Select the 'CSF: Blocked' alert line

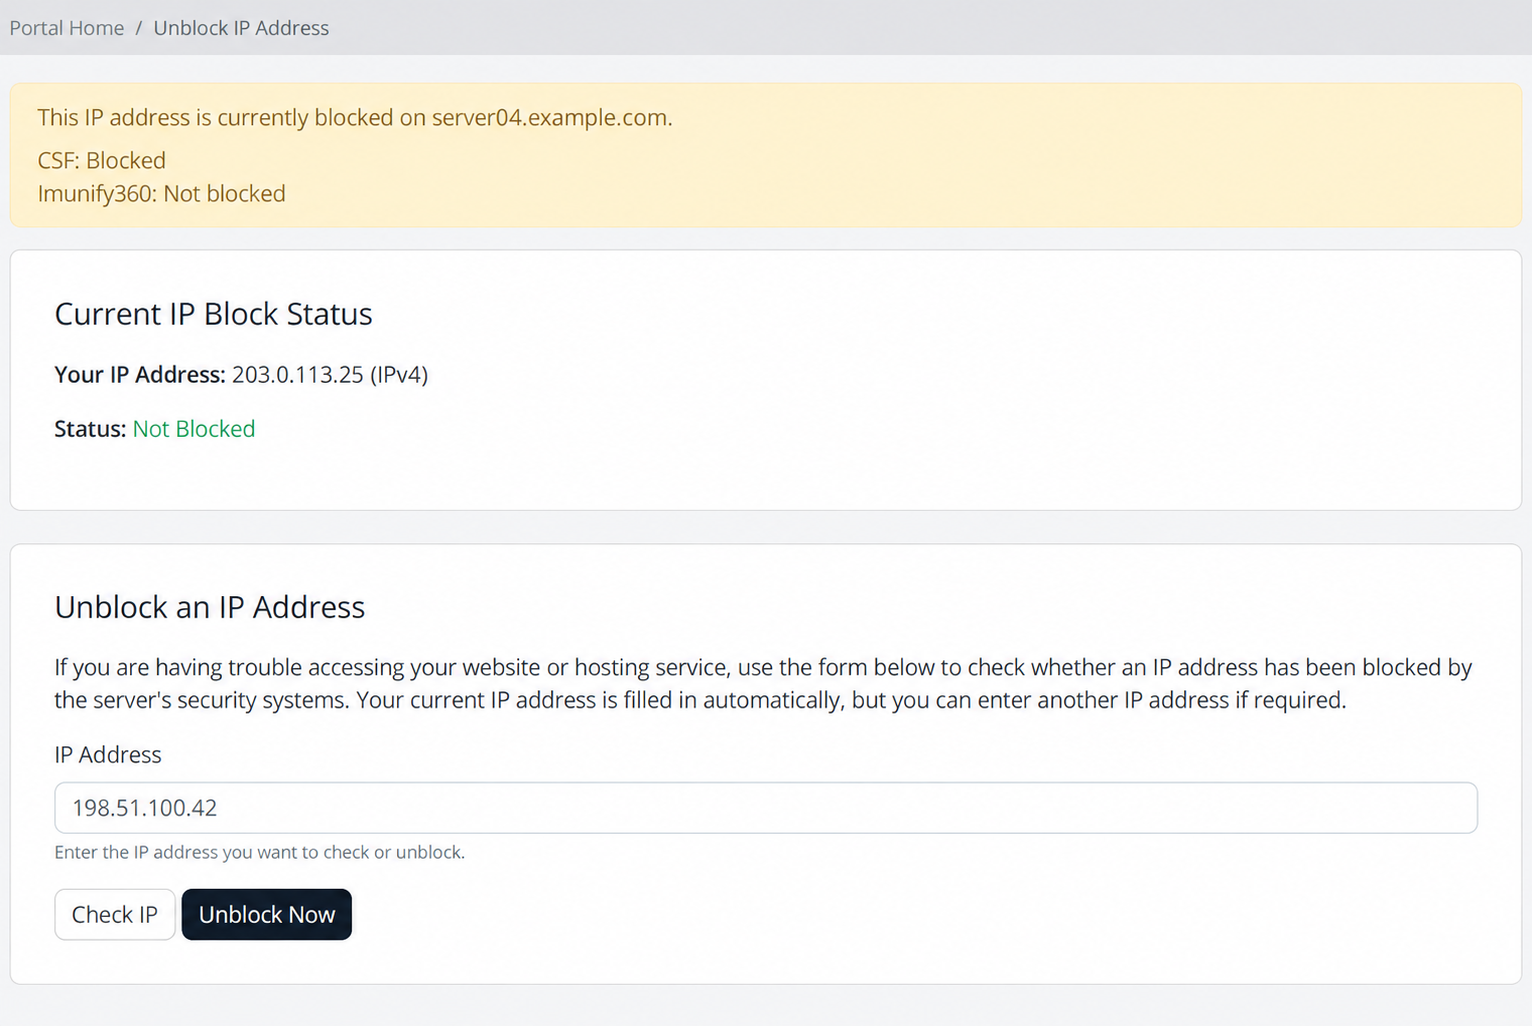coord(102,160)
